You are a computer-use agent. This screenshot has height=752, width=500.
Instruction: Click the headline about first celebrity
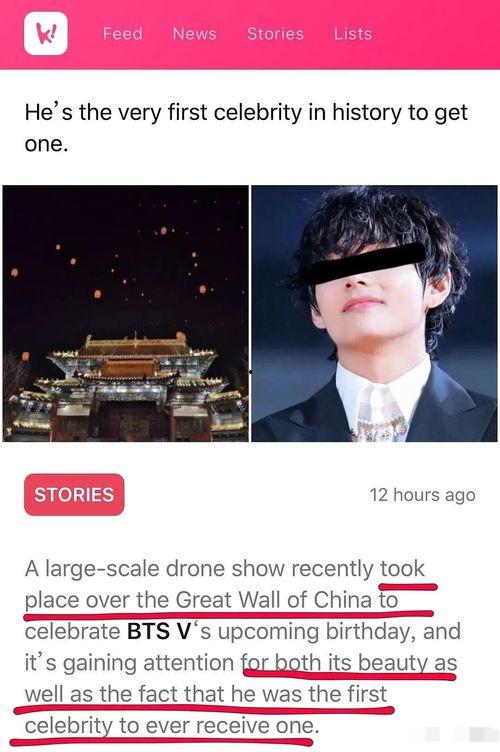coord(246,128)
